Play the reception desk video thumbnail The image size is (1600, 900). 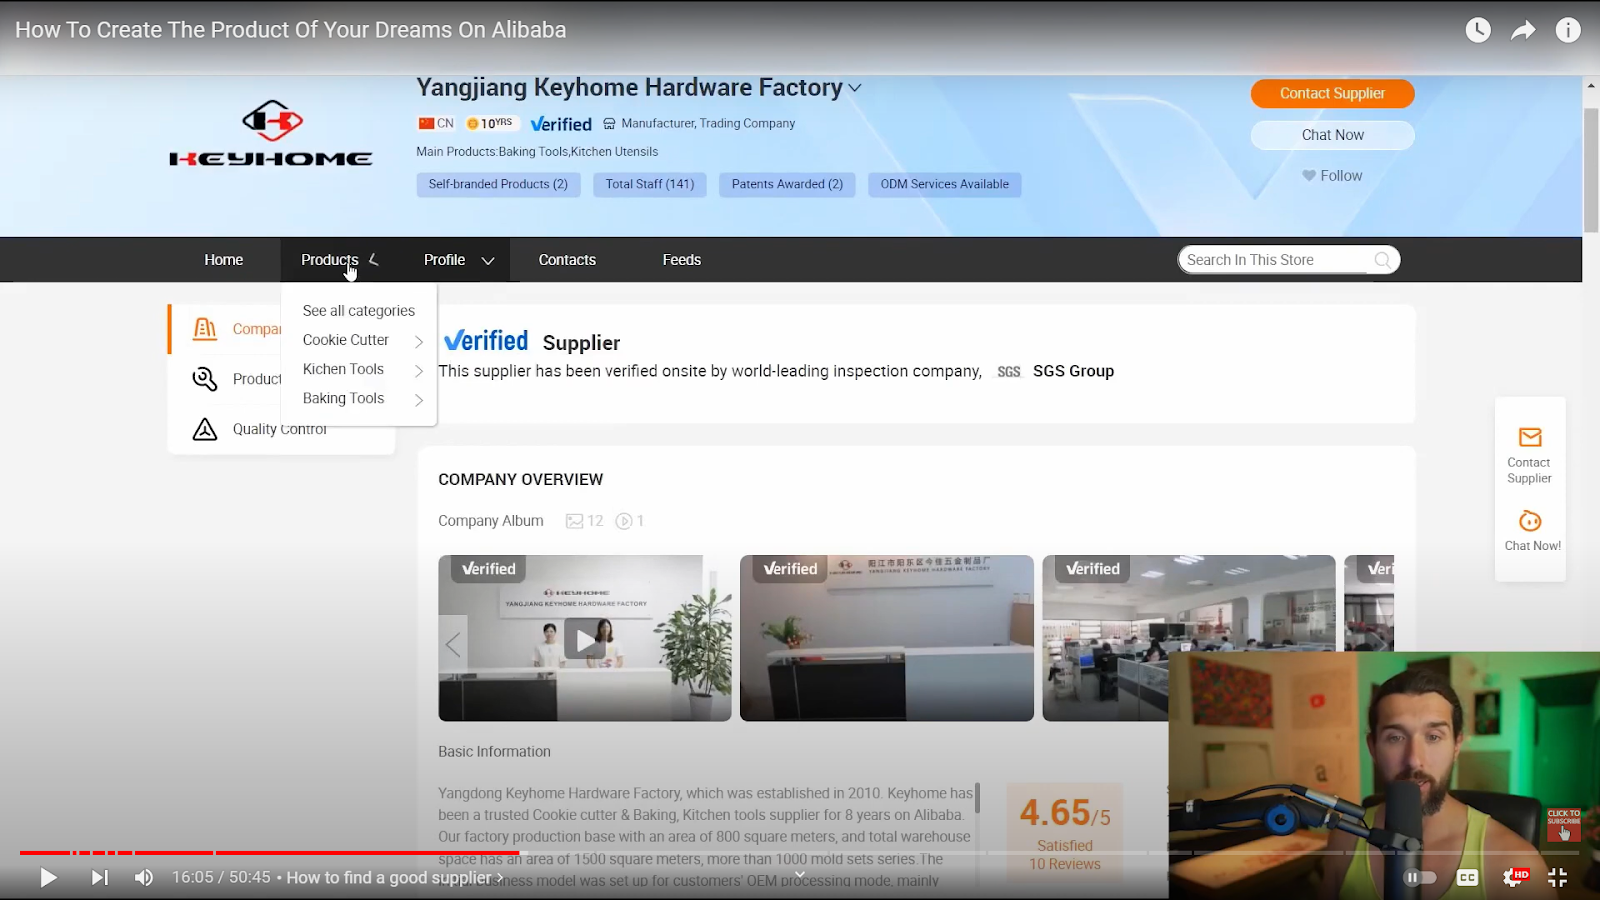(585, 638)
